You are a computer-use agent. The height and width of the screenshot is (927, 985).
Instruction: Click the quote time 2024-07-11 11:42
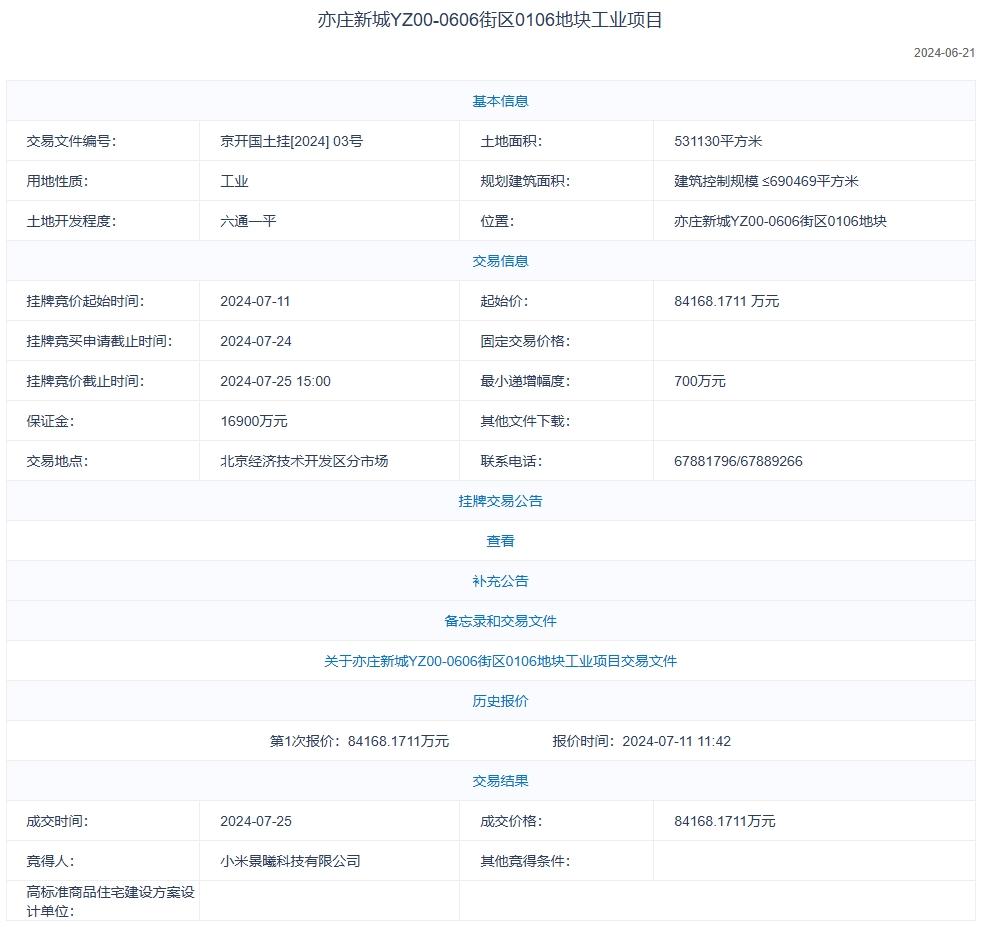[x=676, y=741]
